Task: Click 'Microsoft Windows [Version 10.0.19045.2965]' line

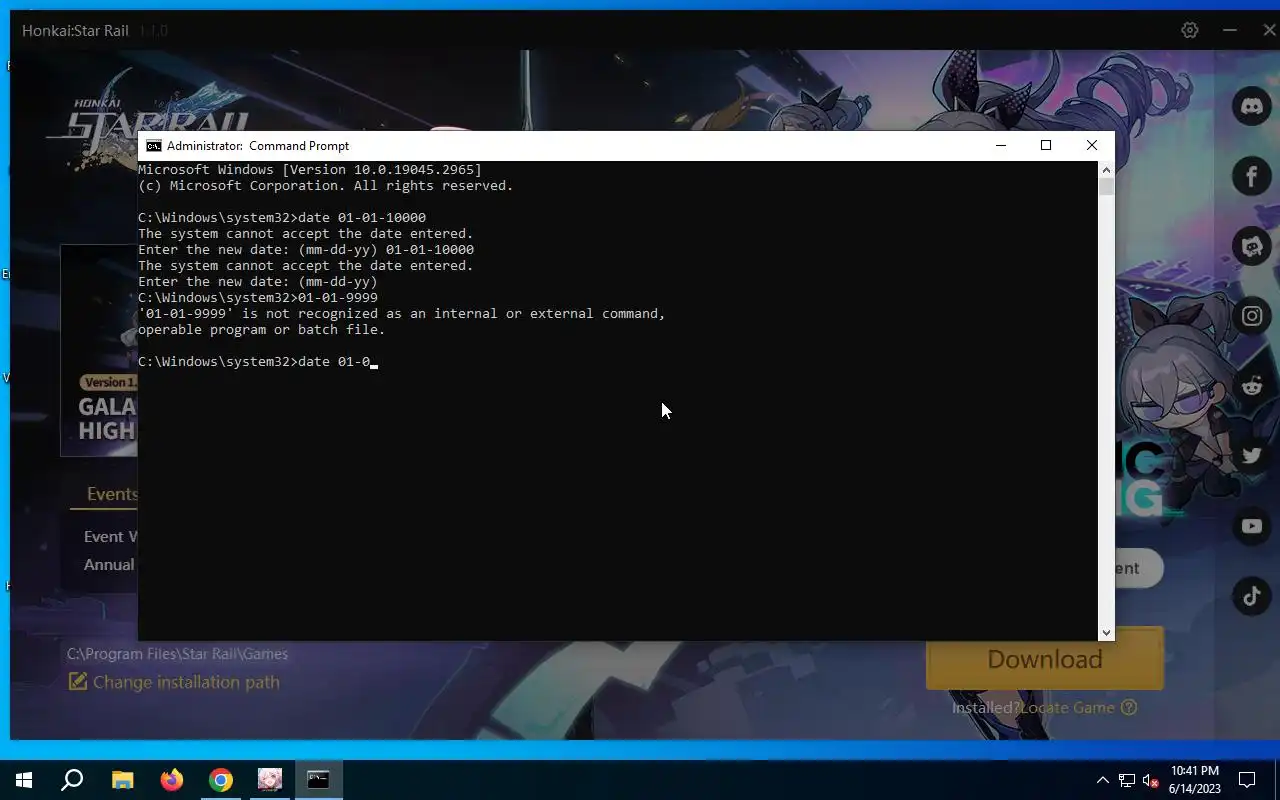Action: pyautogui.click(x=310, y=169)
